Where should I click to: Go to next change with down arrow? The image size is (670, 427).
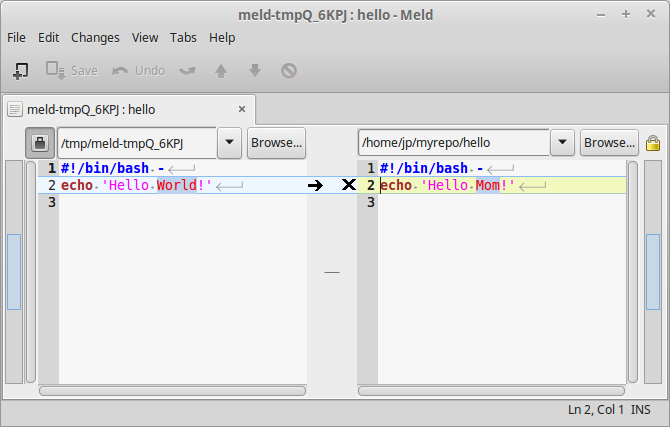coord(255,71)
